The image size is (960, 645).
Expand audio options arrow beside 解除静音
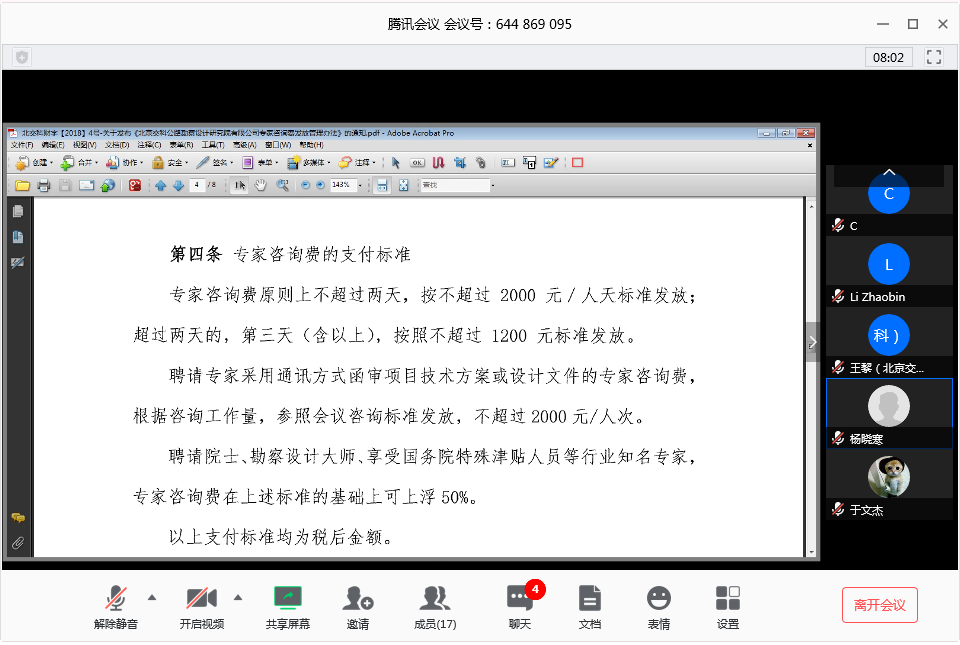pos(152,597)
